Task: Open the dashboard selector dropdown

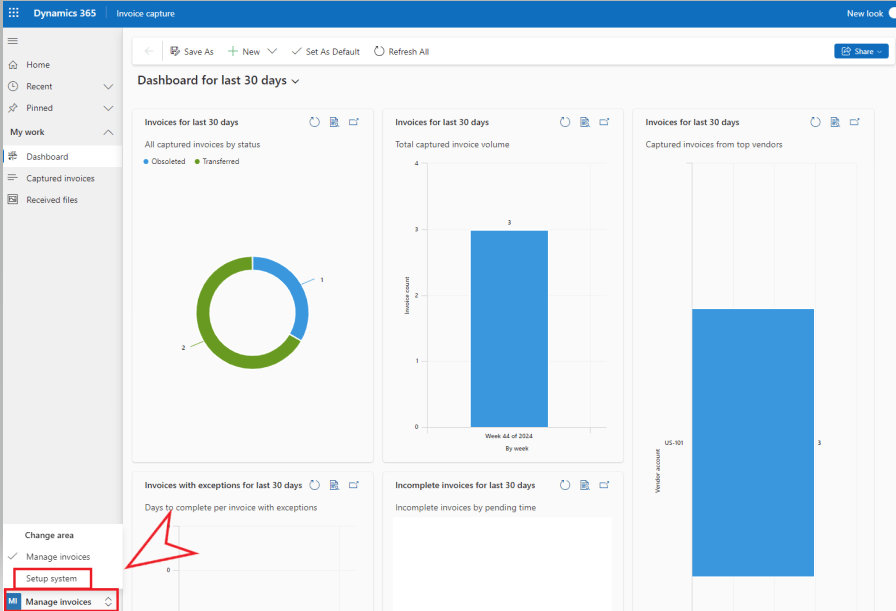Action: [295, 81]
